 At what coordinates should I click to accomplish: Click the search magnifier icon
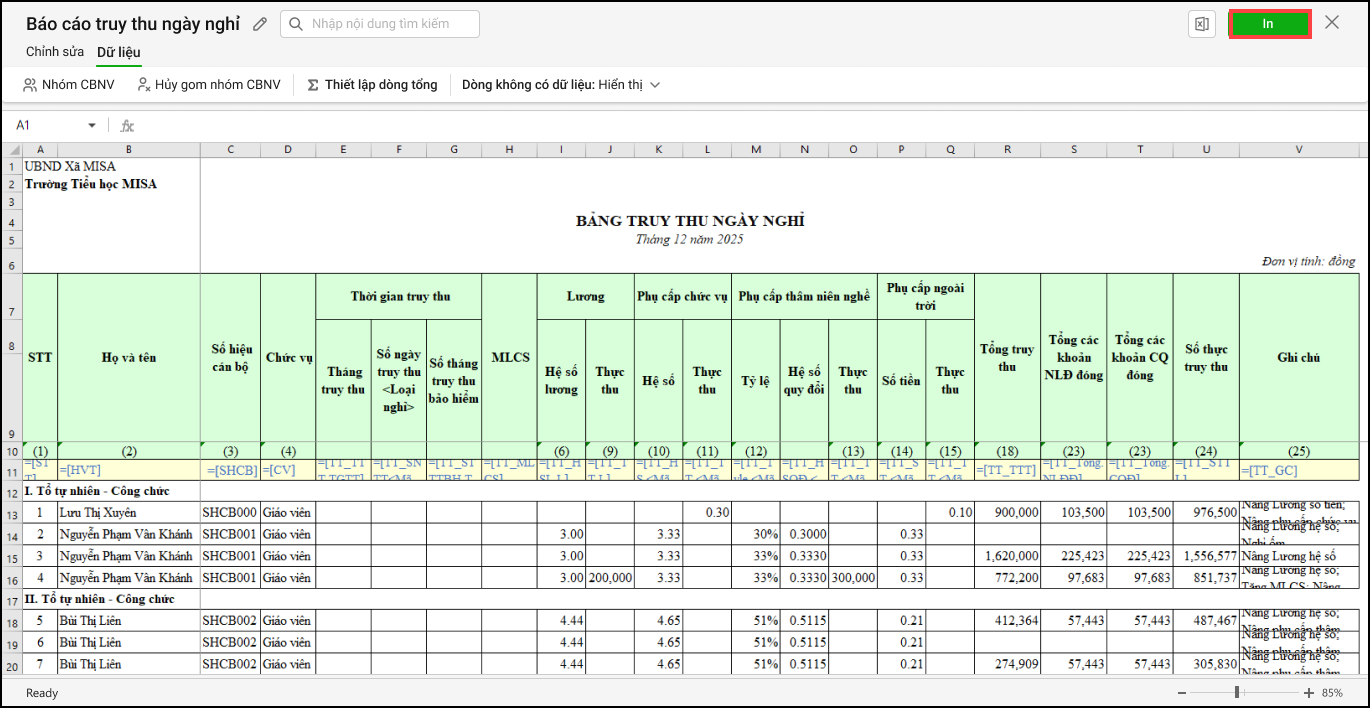[296, 24]
